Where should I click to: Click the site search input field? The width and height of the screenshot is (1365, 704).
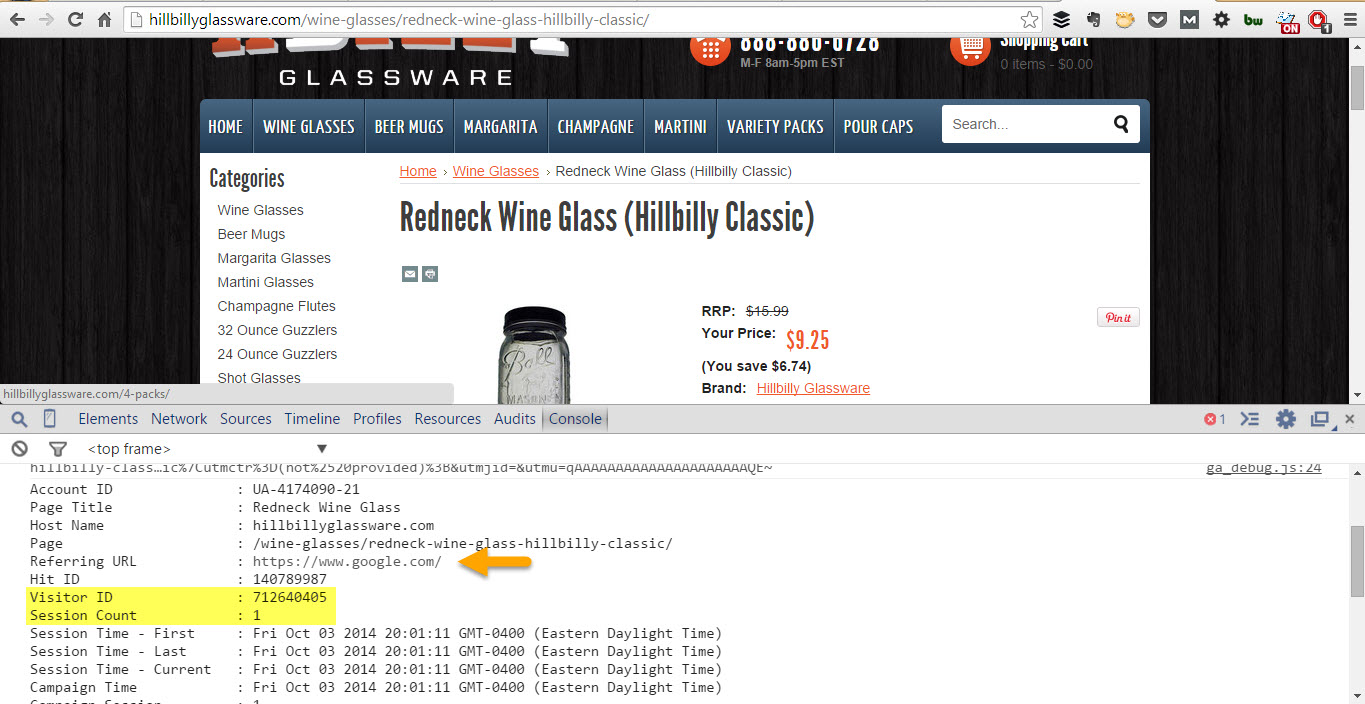pyautogui.click(x=1025, y=125)
